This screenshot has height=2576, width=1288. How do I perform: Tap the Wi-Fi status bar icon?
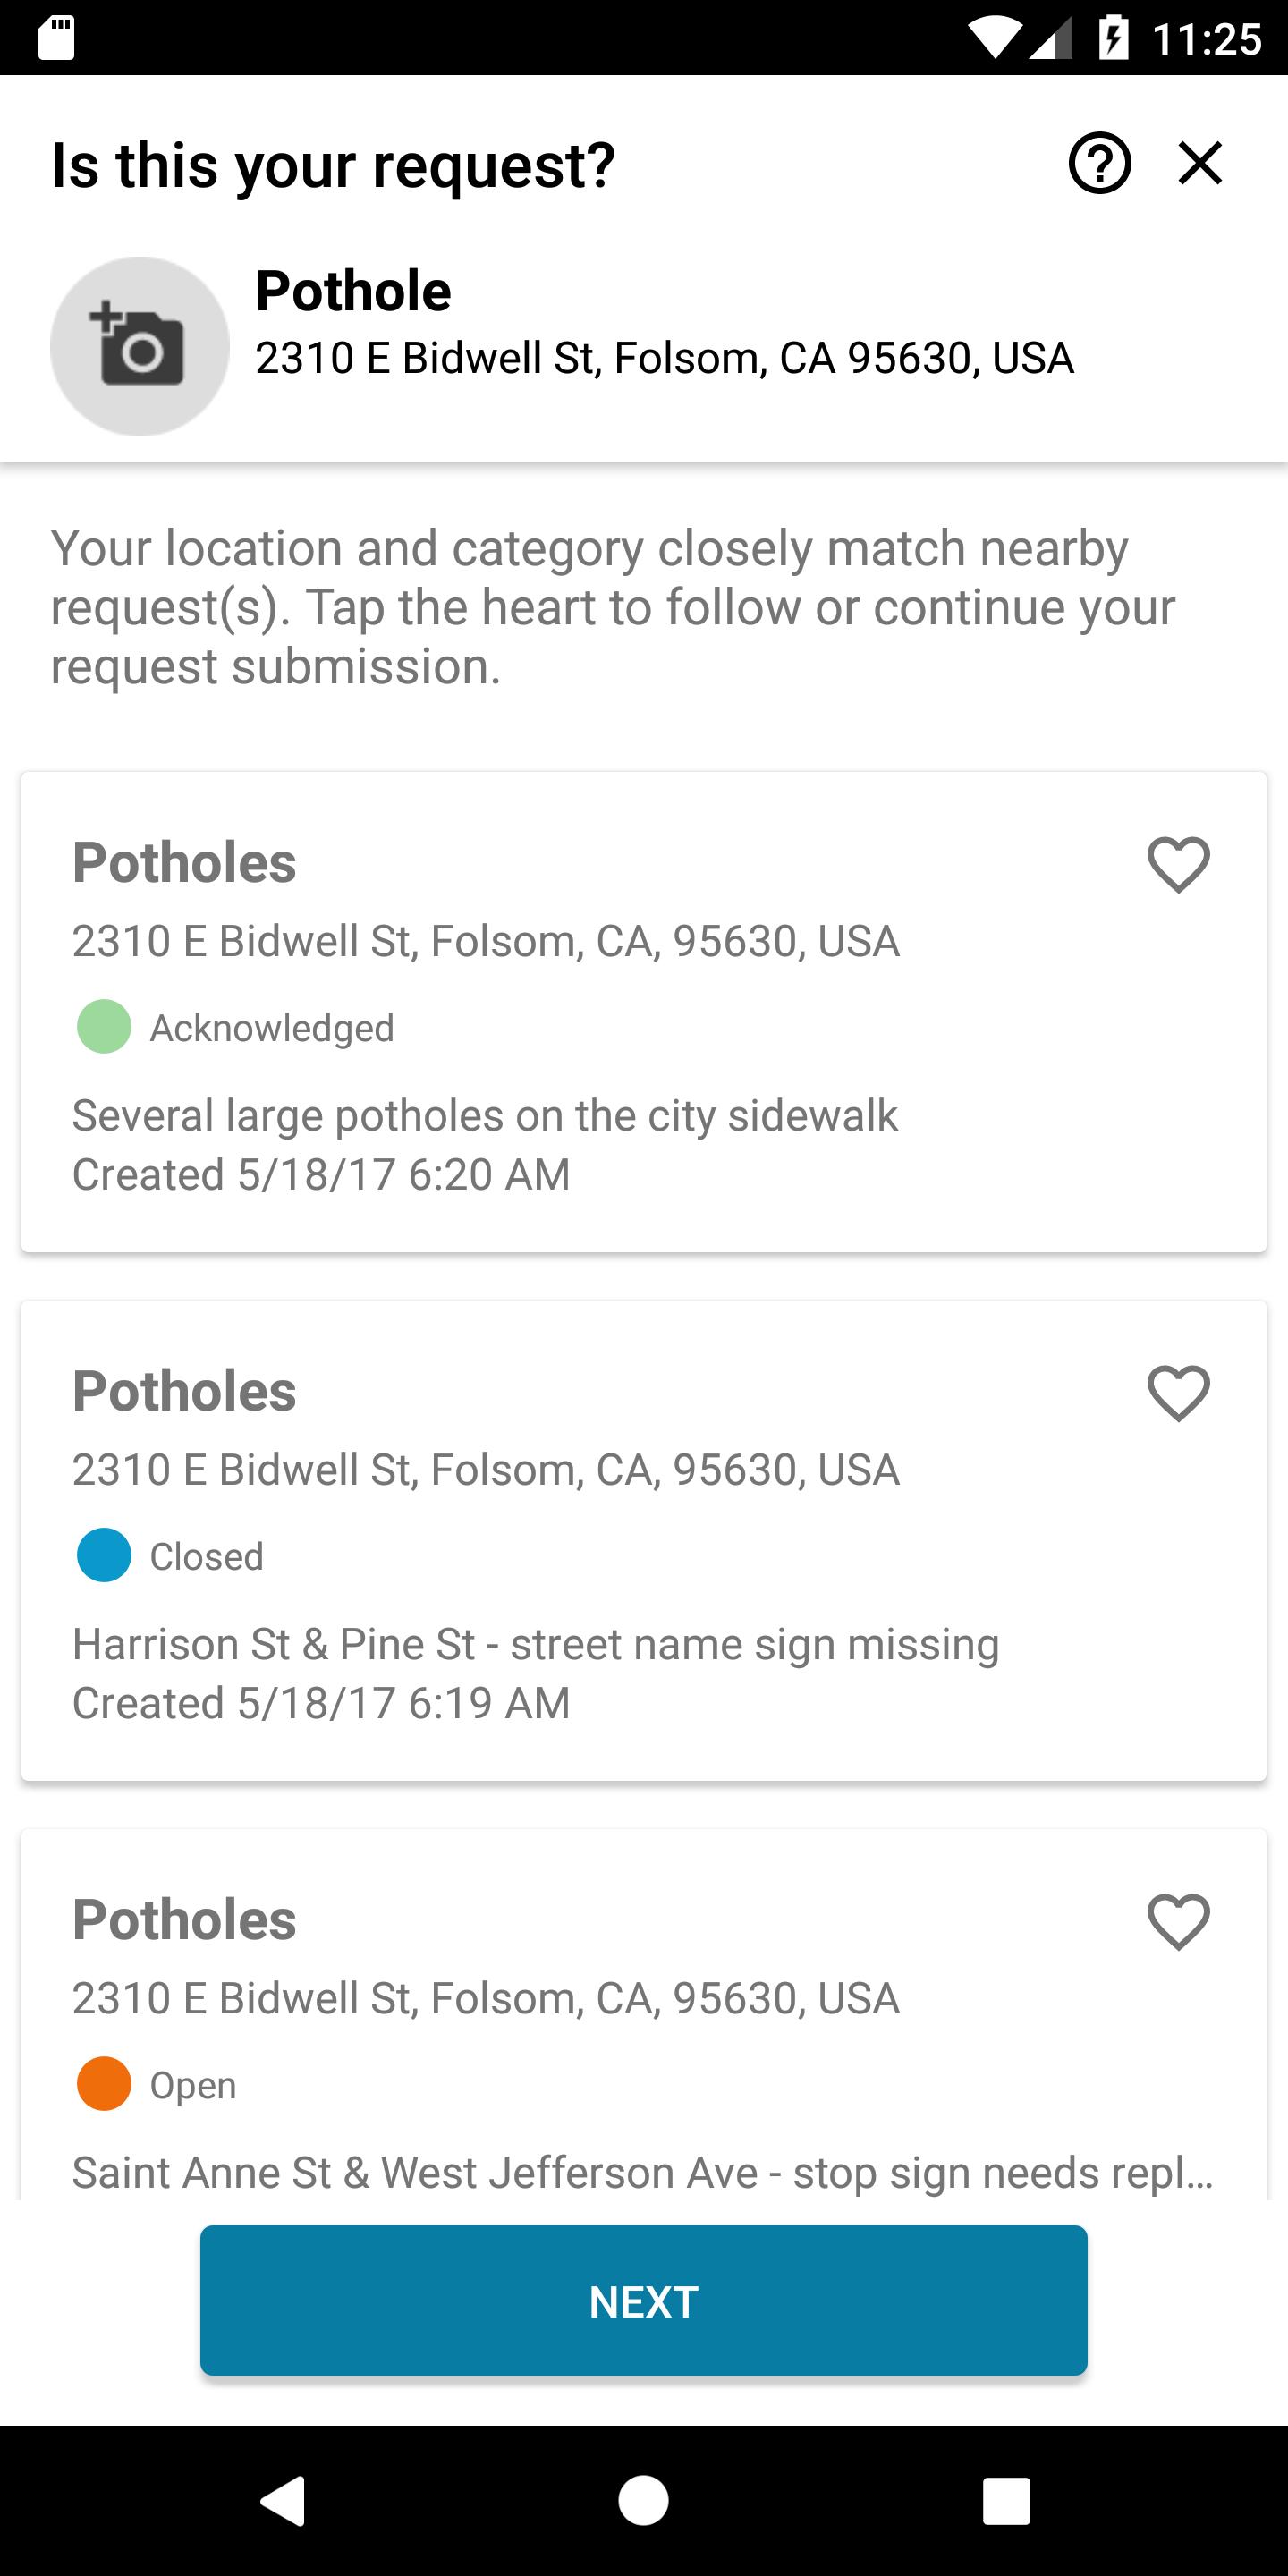tap(993, 39)
